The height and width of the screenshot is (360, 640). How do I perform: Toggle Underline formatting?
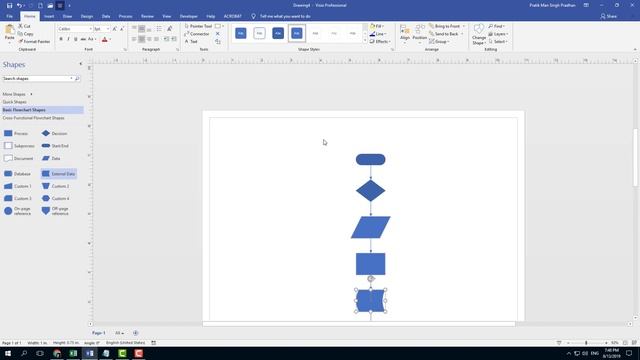tap(76, 39)
